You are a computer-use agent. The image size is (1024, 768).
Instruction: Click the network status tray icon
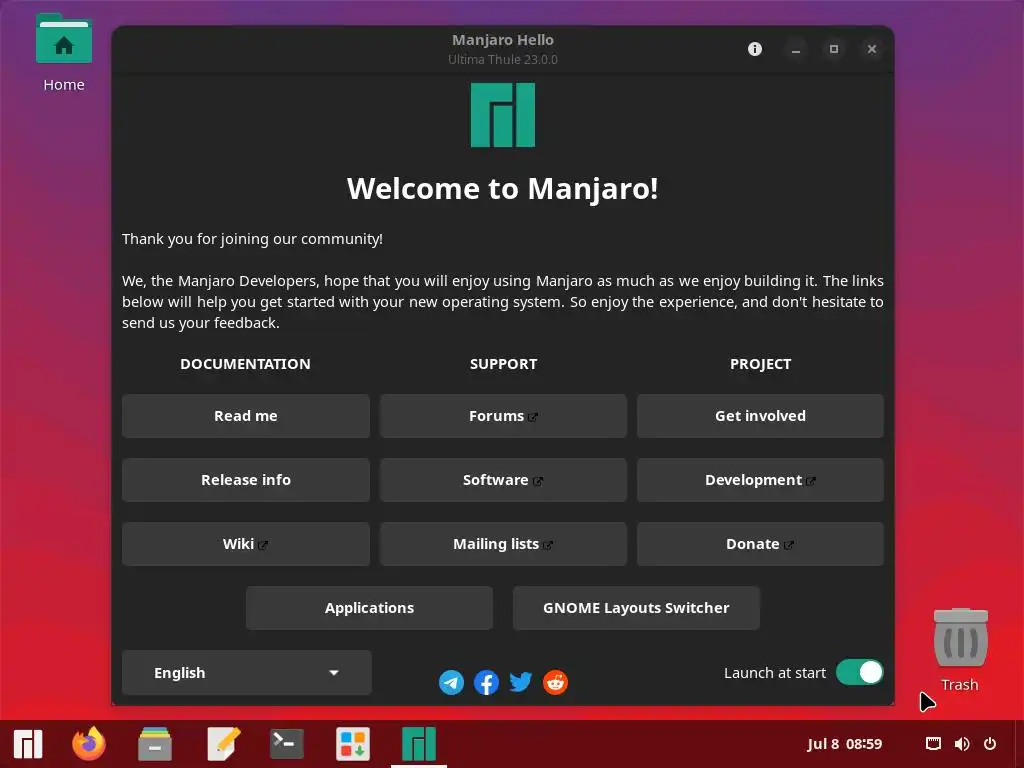tap(933, 744)
